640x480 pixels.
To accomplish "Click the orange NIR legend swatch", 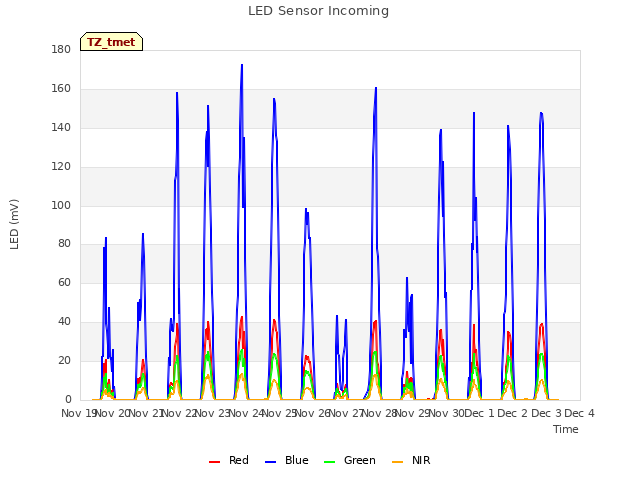I will [x=397, y=462].
